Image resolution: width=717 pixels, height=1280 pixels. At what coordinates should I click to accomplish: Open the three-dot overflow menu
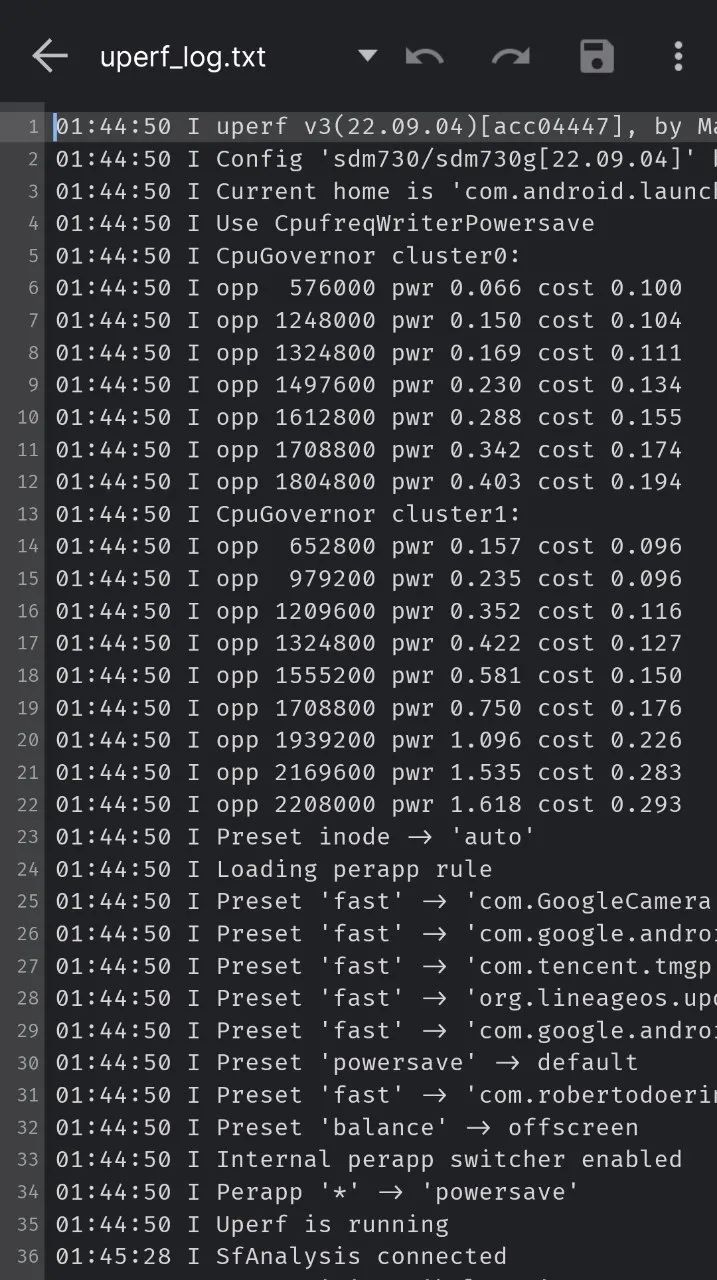tap(678, 57)
